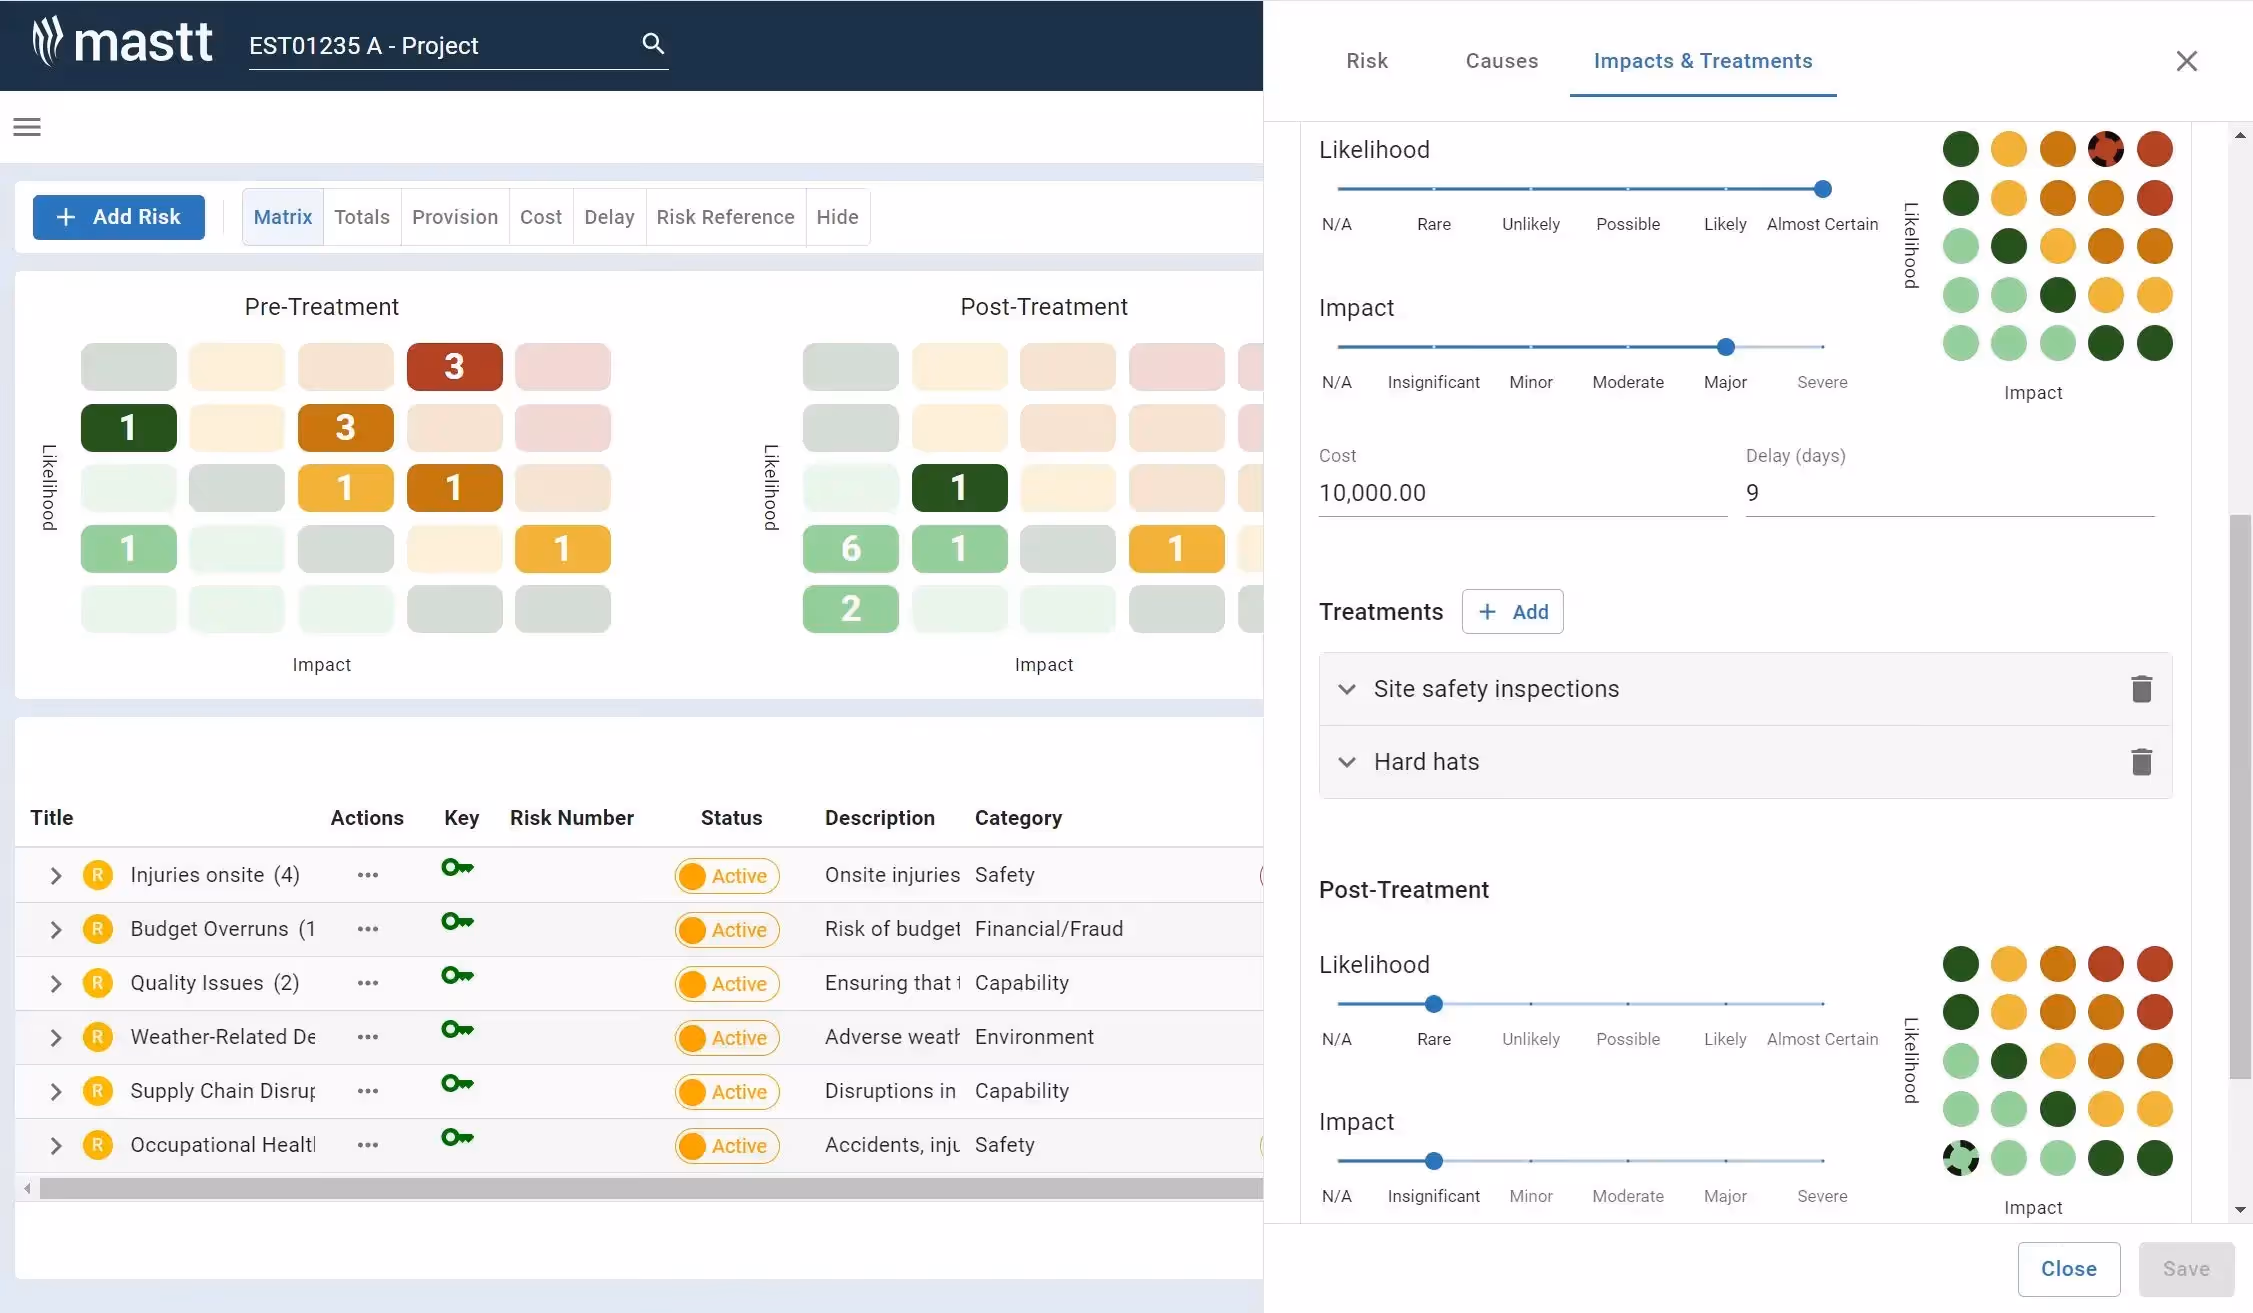2253x1313 pixels.
Task: Expand the Injuries onsite risk row
Action: click(x=56, y=876)
